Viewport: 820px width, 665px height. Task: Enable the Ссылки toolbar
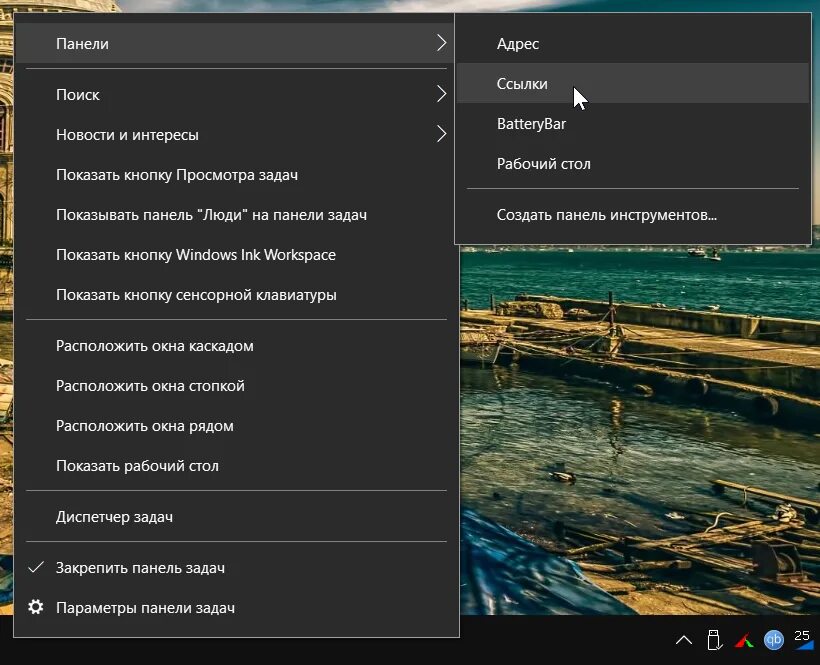[x=633, y=84]
